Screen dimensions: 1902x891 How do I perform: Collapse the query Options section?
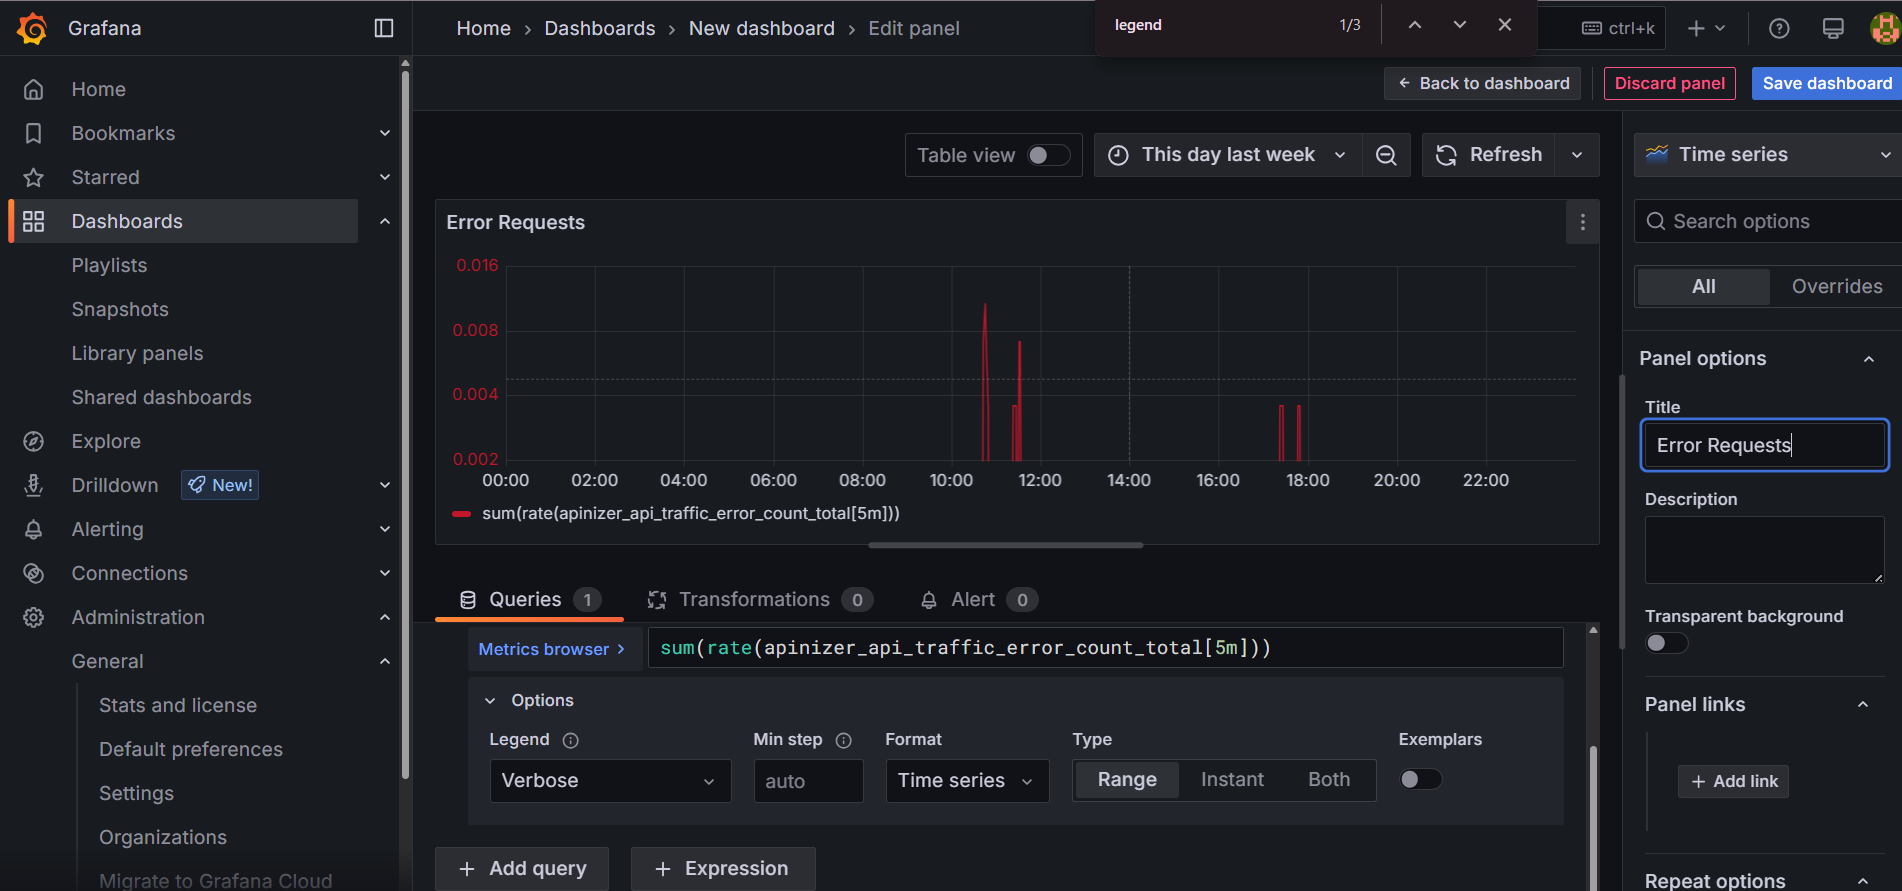tap(490, 701)
